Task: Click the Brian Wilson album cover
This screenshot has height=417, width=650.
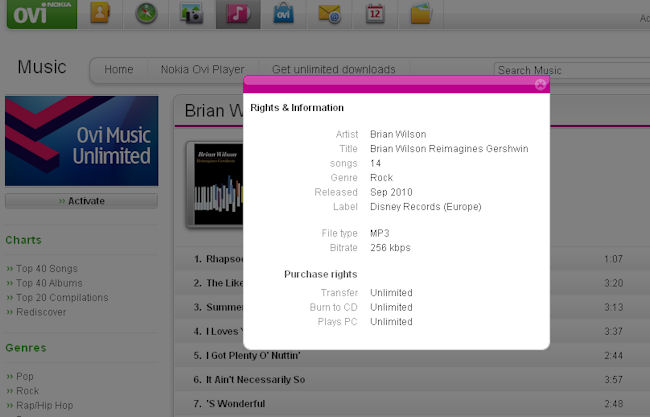Action: coord(214,184)
